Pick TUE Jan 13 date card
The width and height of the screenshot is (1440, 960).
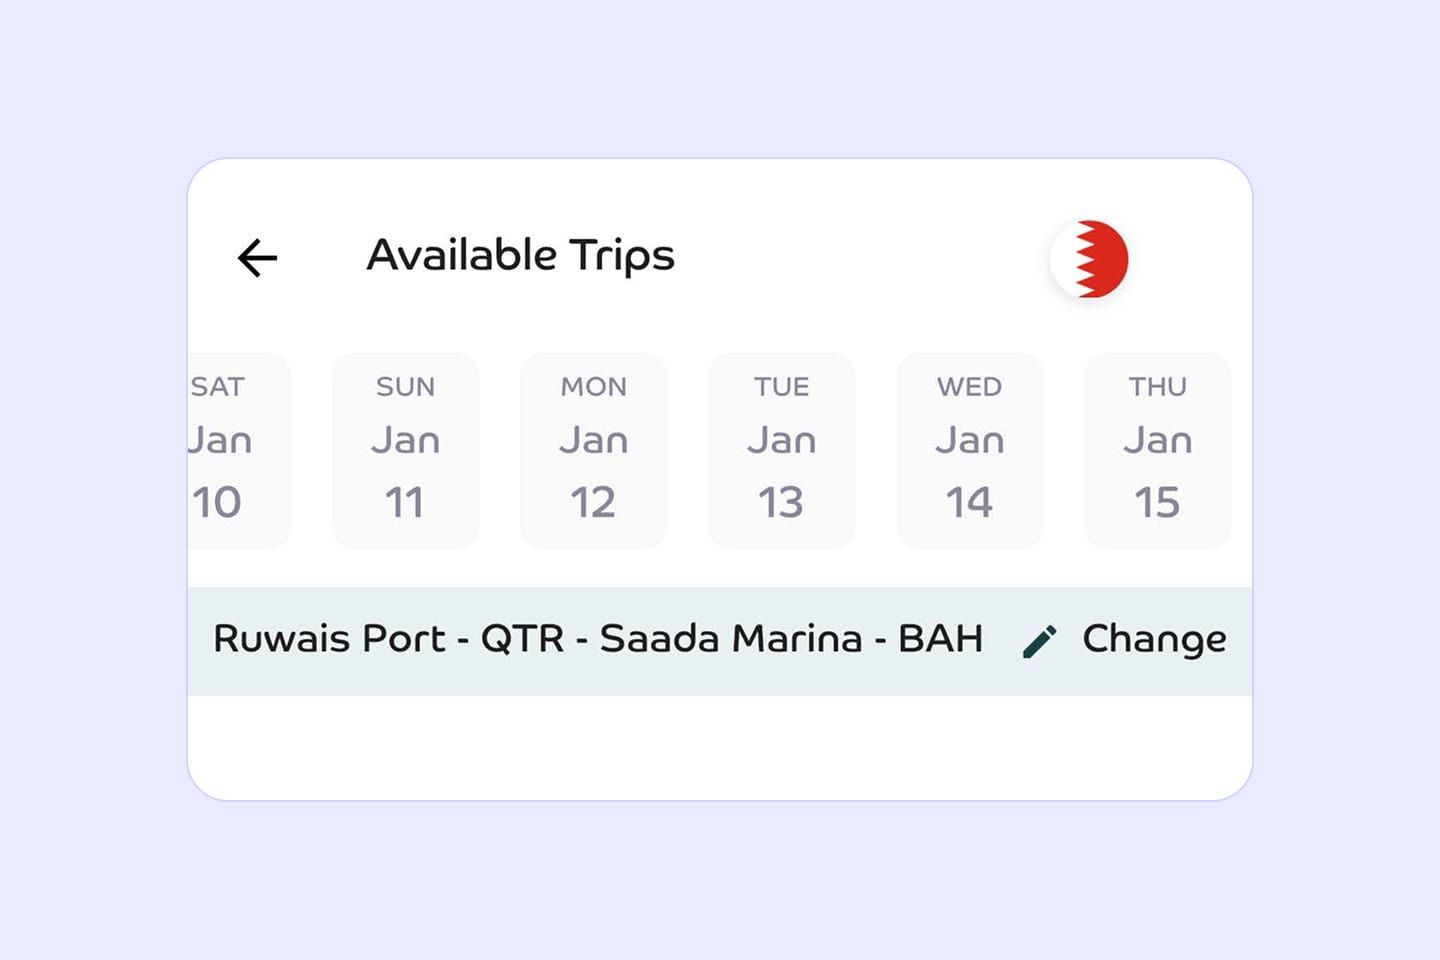coord(781,450)
